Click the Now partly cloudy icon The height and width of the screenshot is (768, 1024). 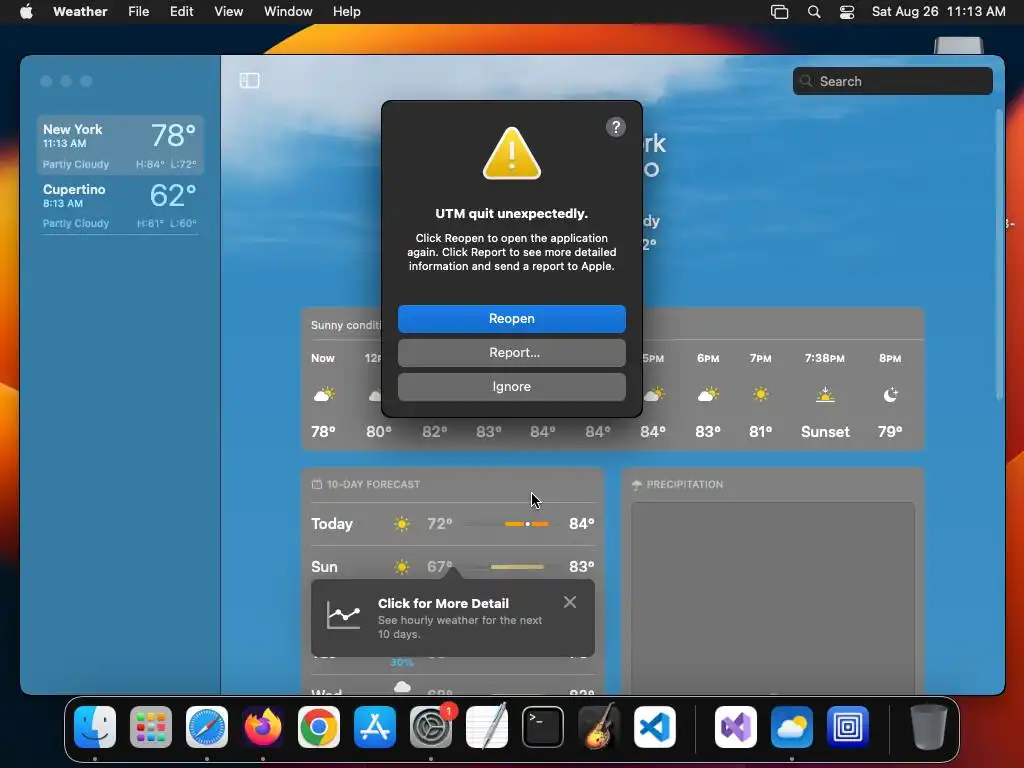click(324, 394)
